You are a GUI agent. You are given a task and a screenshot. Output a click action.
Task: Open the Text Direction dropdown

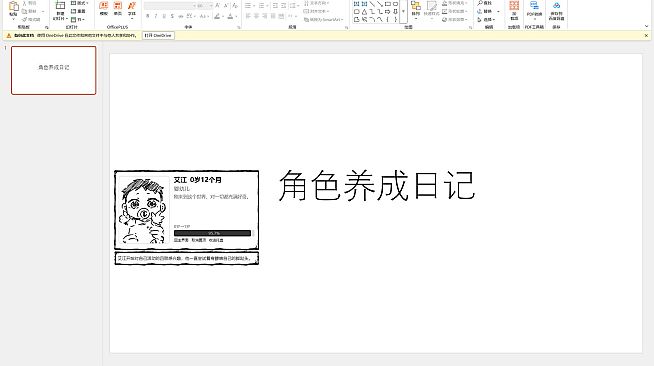click(317, 3)
